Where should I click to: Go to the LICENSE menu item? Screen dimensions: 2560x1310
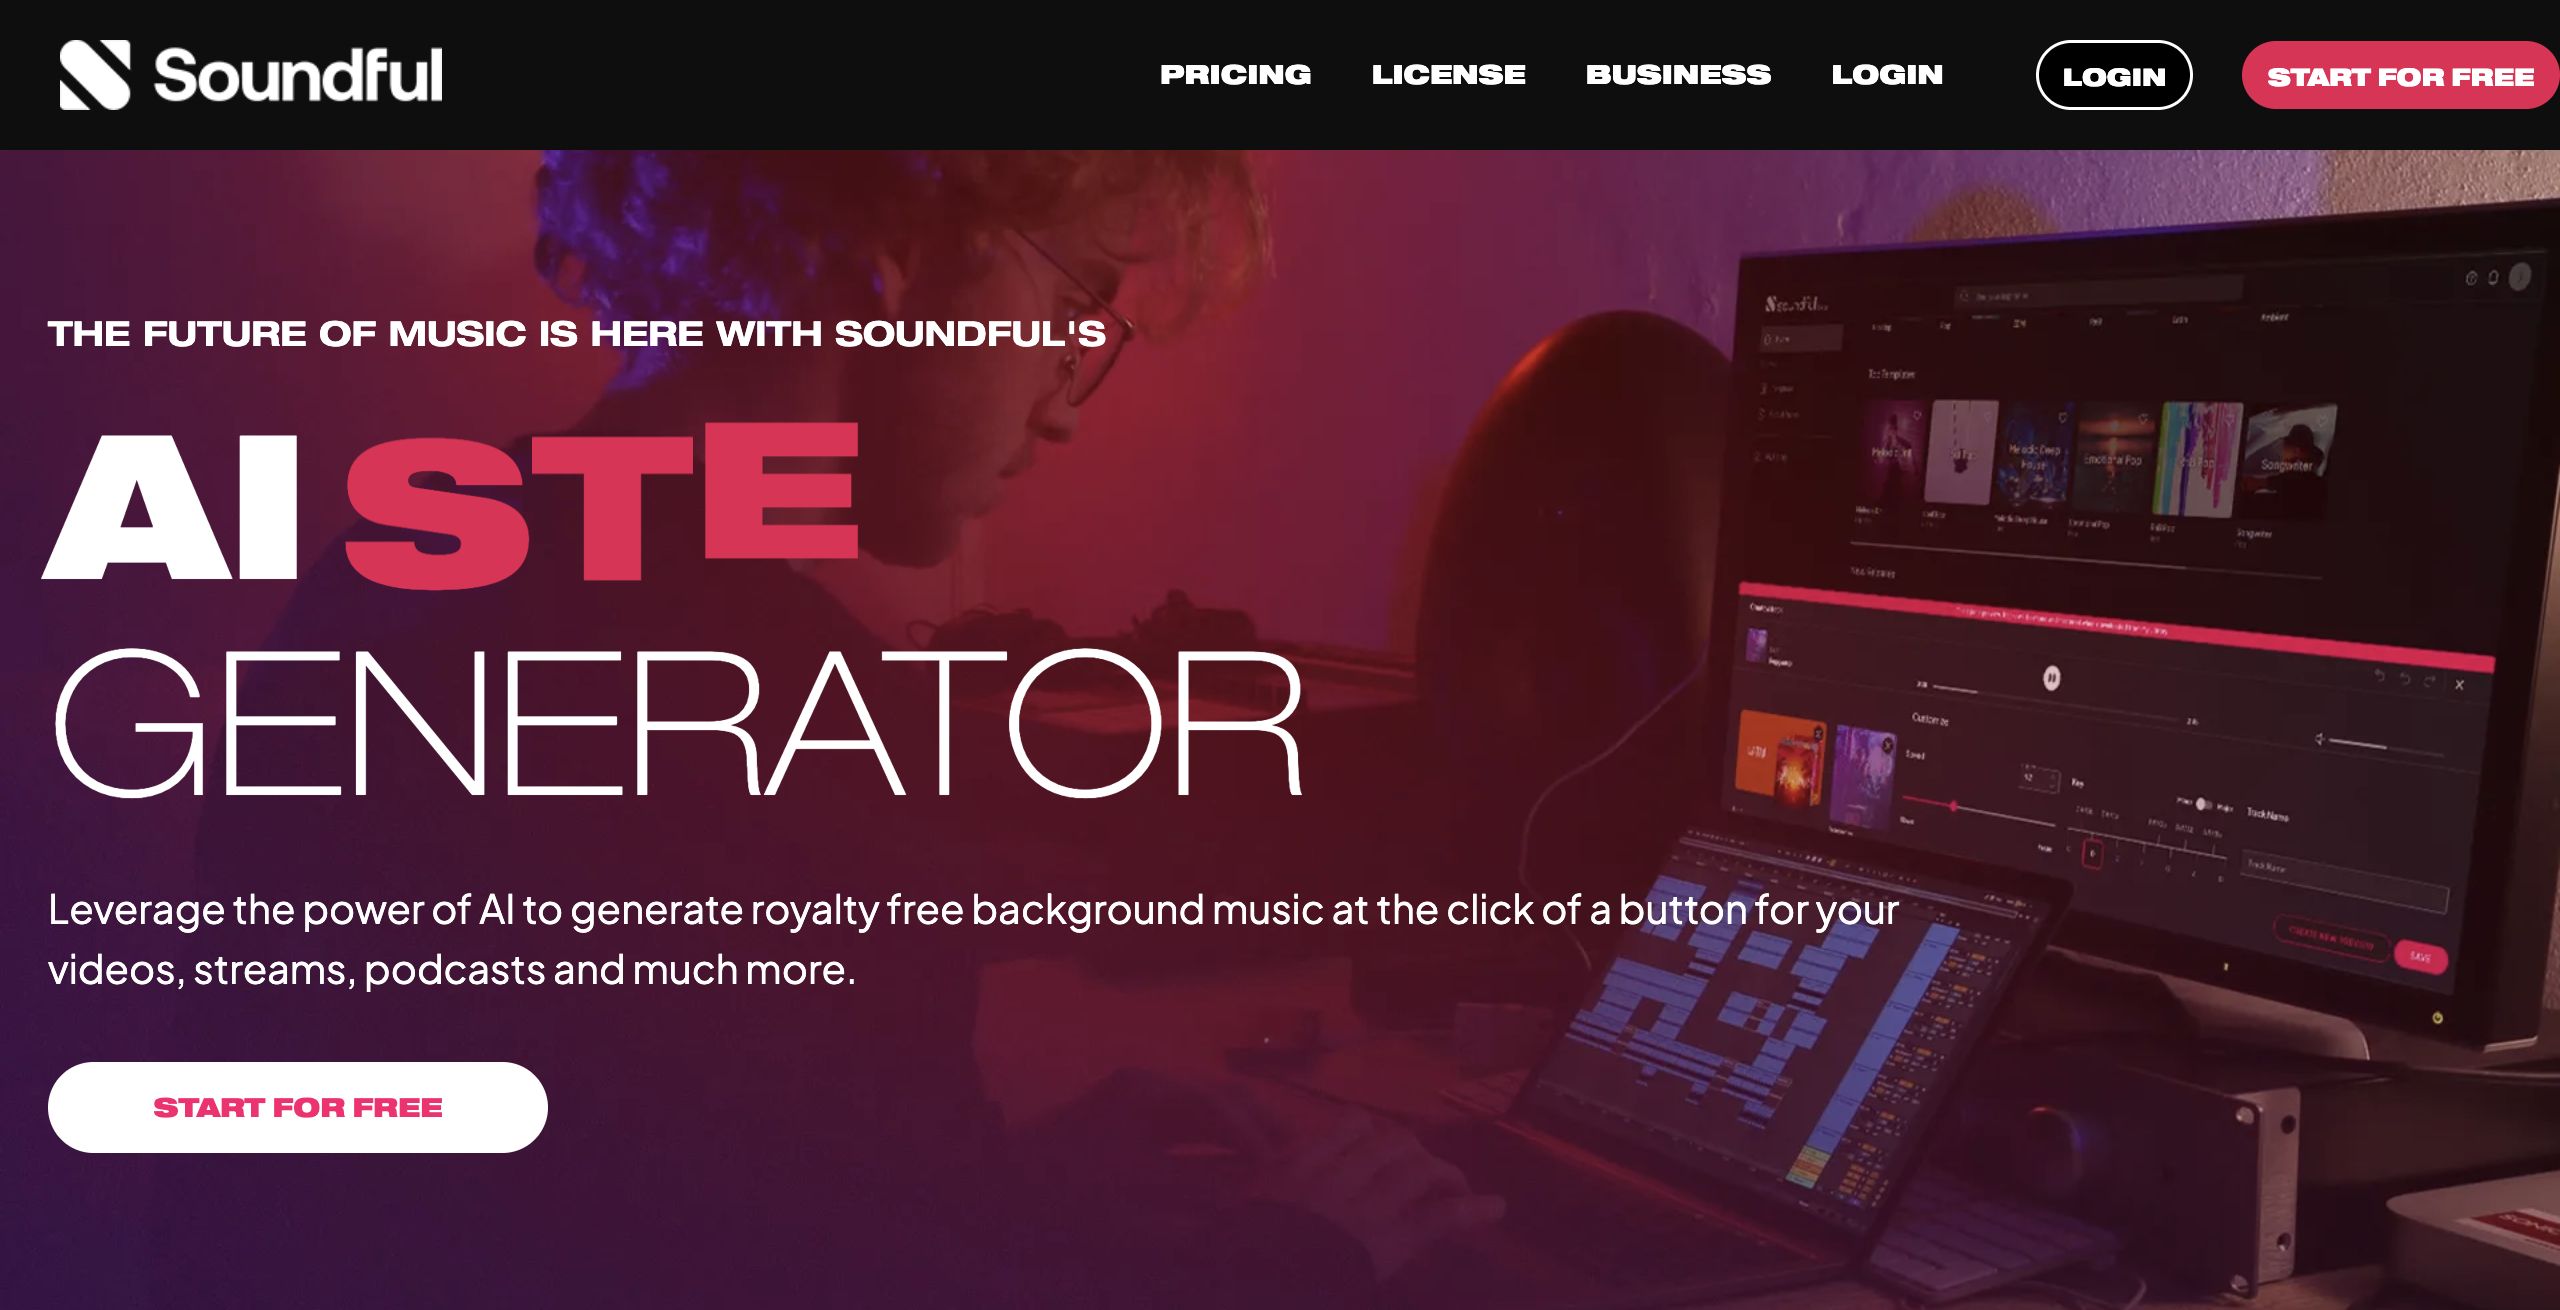1448,75
